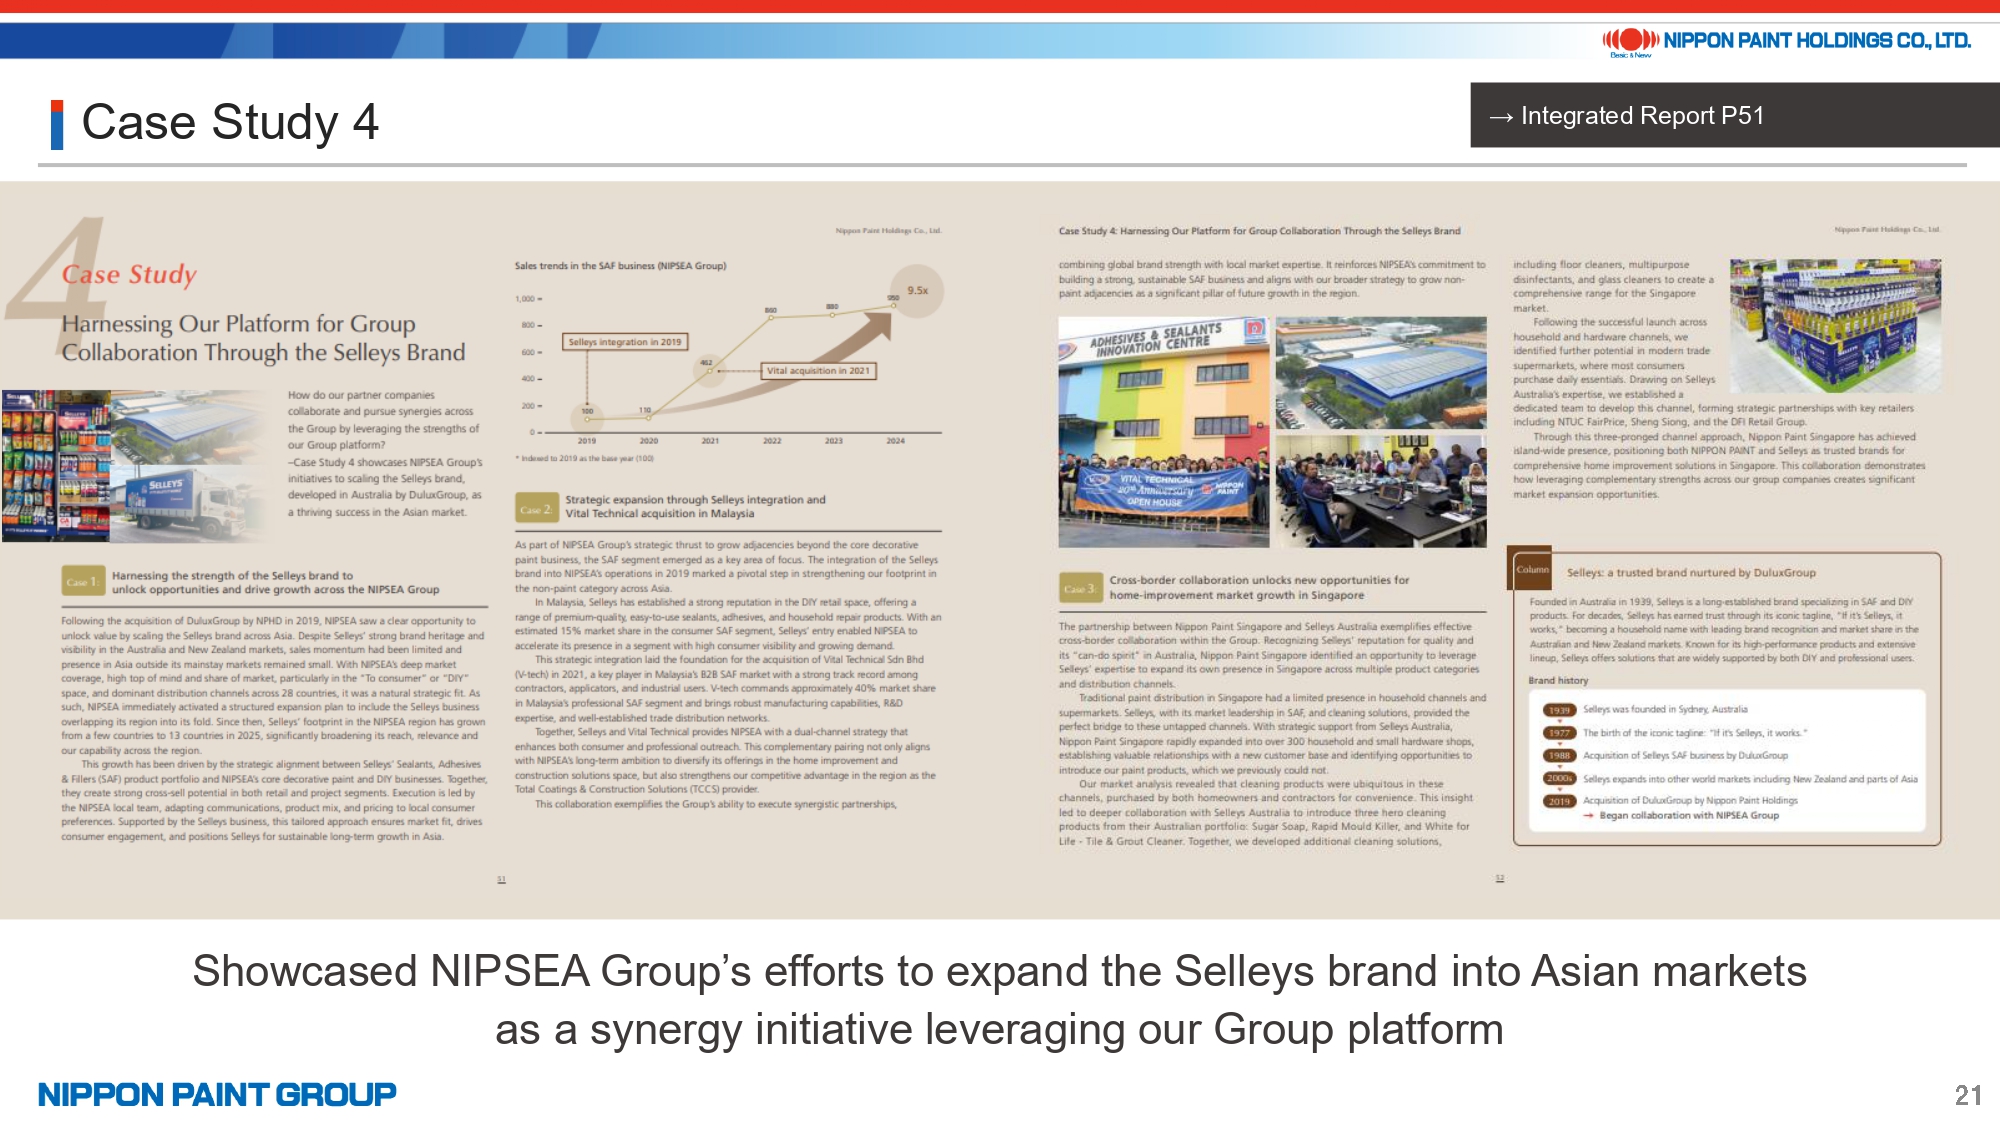Screen dimensions: 2000x1125
Task: Click the 2000s brand history marker
Action: coord(1559,778)
